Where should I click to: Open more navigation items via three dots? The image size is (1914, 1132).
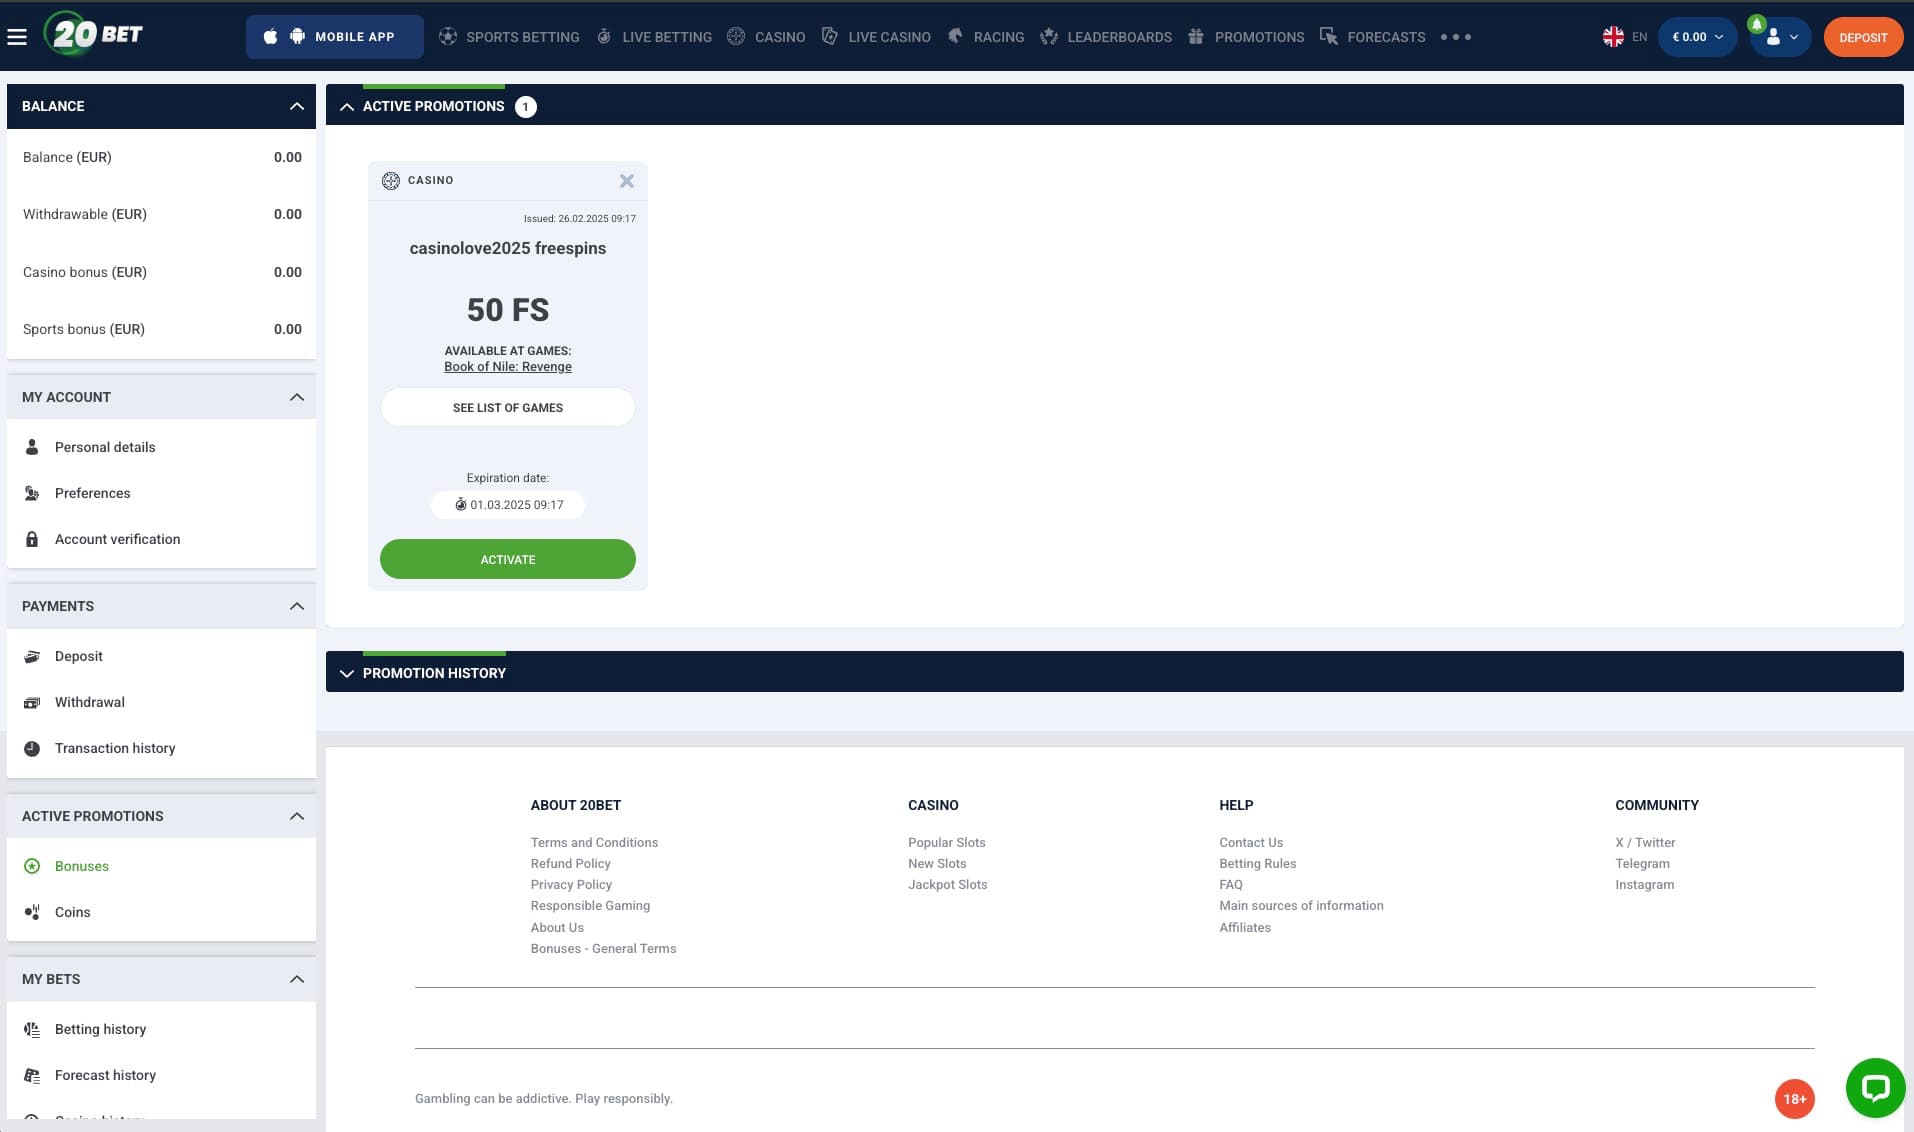click(1455, 37)
